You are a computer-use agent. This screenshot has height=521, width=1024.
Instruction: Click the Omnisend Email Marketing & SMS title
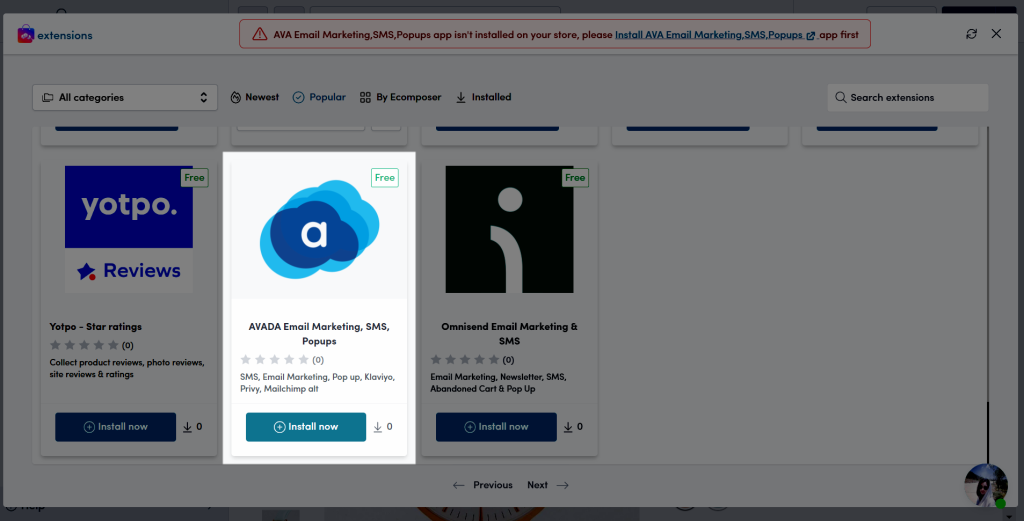pos(509,334)
